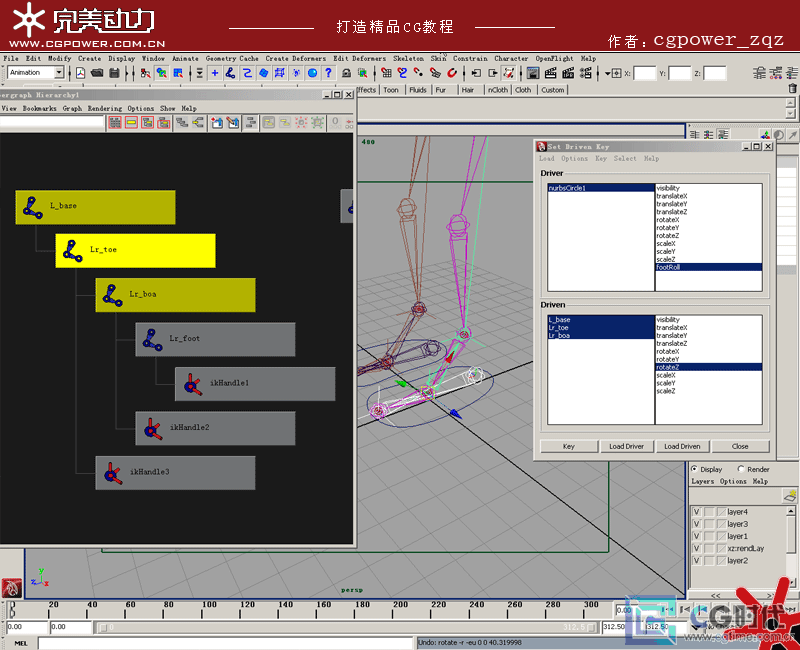Enable snap to grids icon
The height and width of the screenshot is (650, 800).
click(x=386, y=73)
